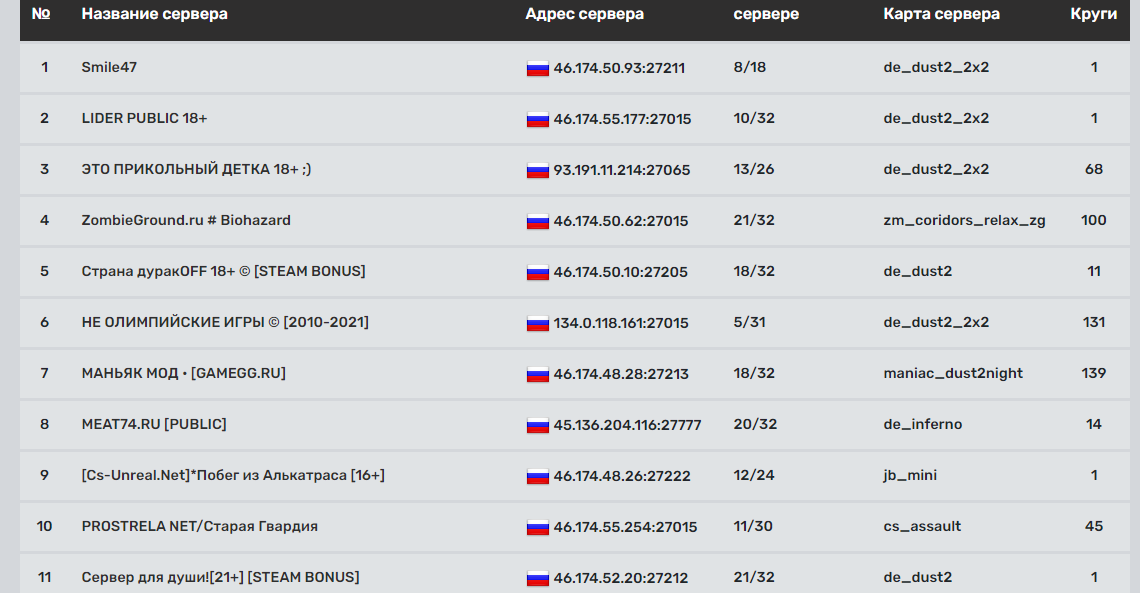Click the zm_coridors_relax_zg map name

(964, 220)
